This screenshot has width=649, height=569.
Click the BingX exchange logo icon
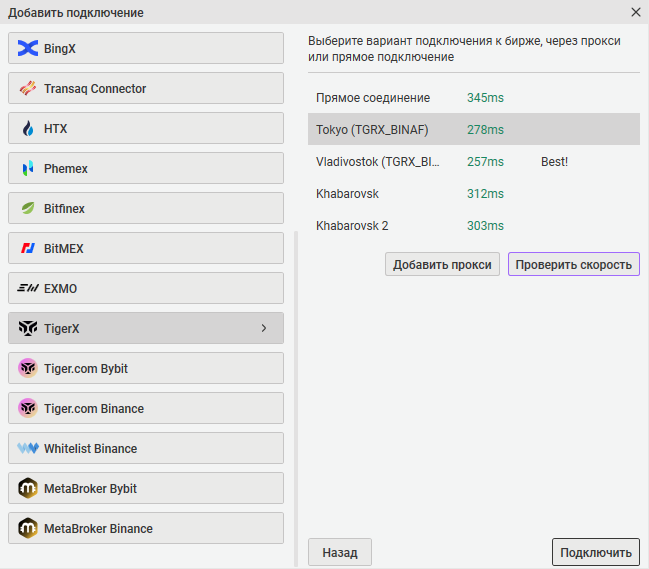(x=28, y=48)
